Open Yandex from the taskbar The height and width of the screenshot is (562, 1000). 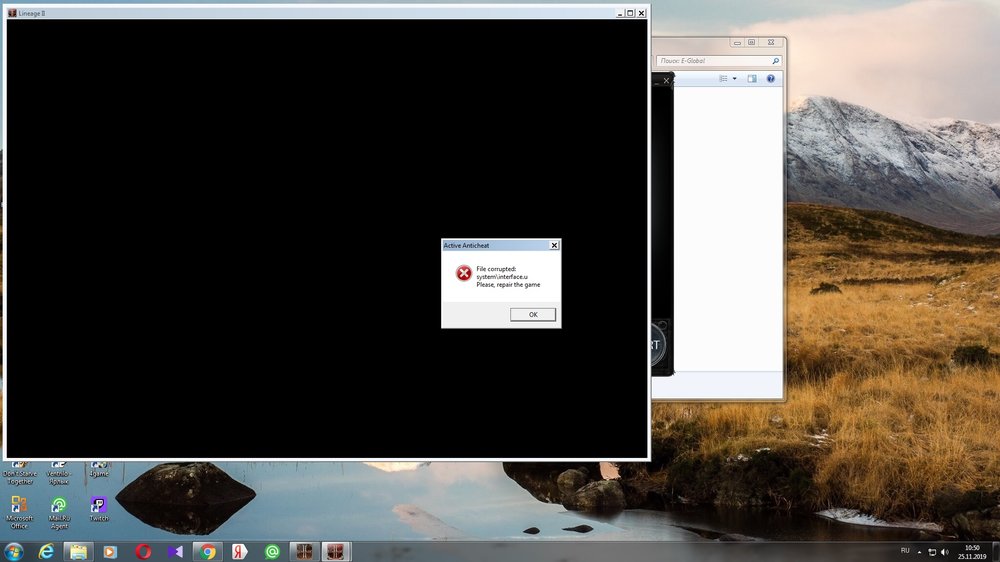[x=240, y=551]
